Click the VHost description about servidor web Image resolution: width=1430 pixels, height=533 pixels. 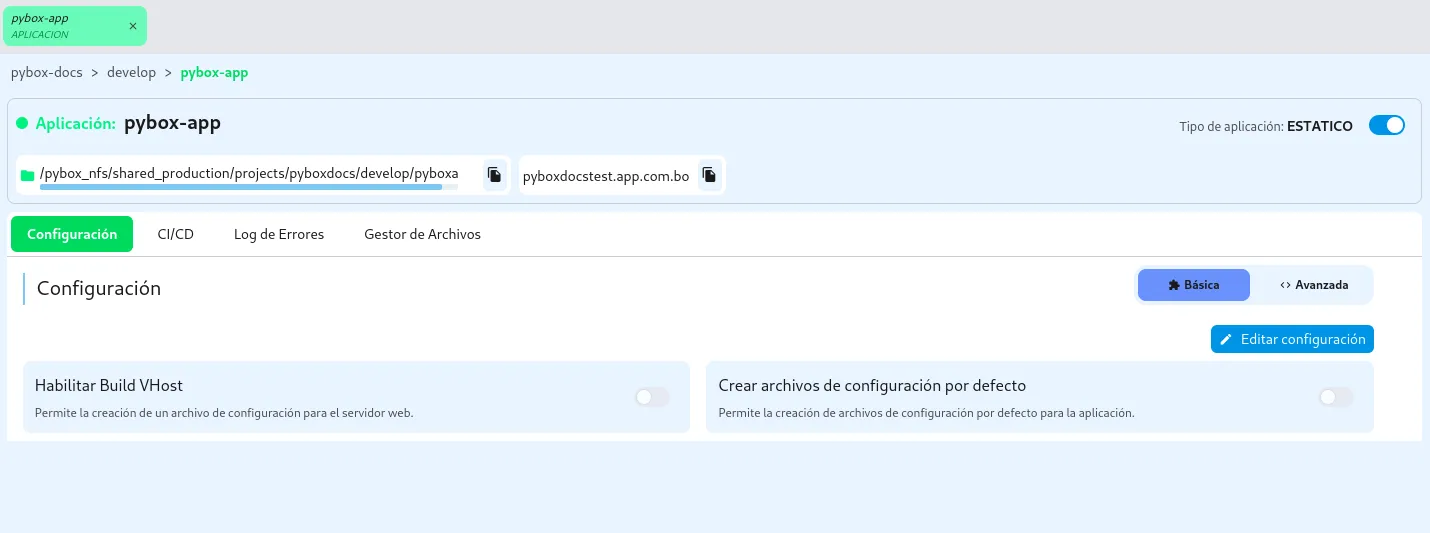(x=224, y=413)
